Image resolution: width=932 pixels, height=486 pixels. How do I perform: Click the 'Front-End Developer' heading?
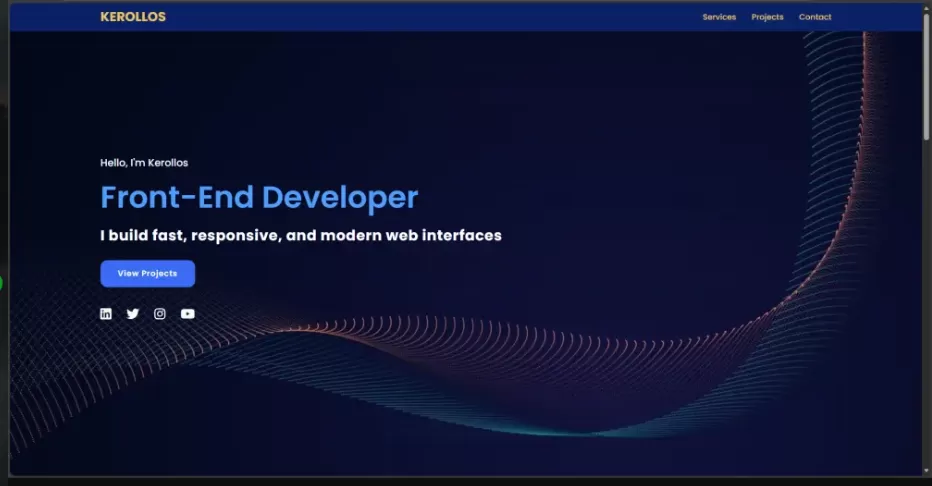259,197
